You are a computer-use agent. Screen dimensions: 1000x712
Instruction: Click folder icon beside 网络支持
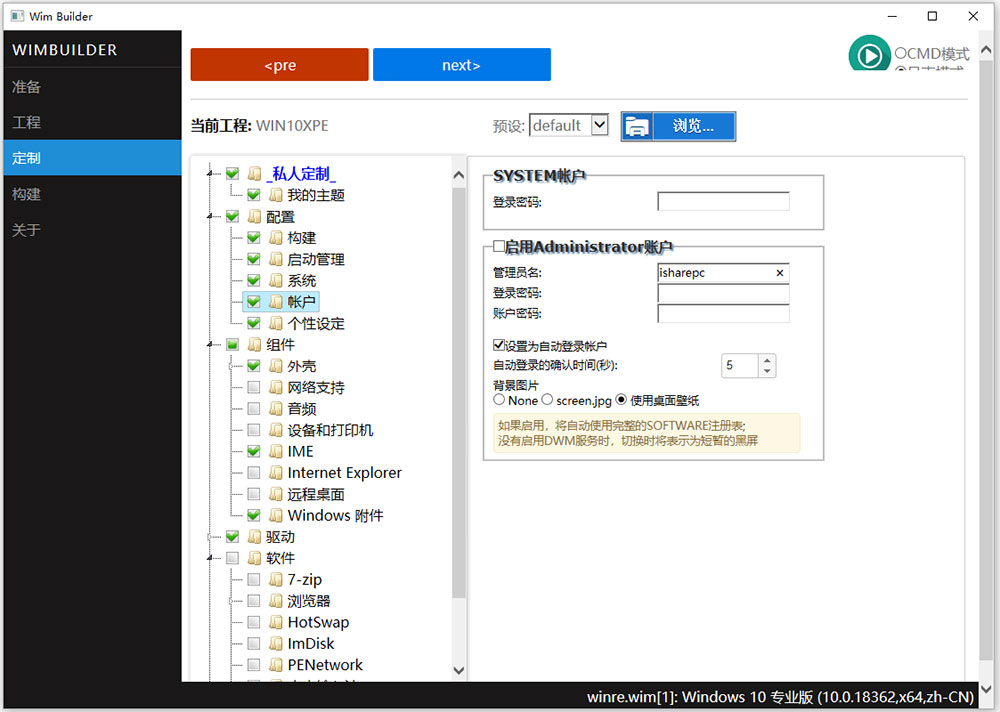[x=276, y=387]
